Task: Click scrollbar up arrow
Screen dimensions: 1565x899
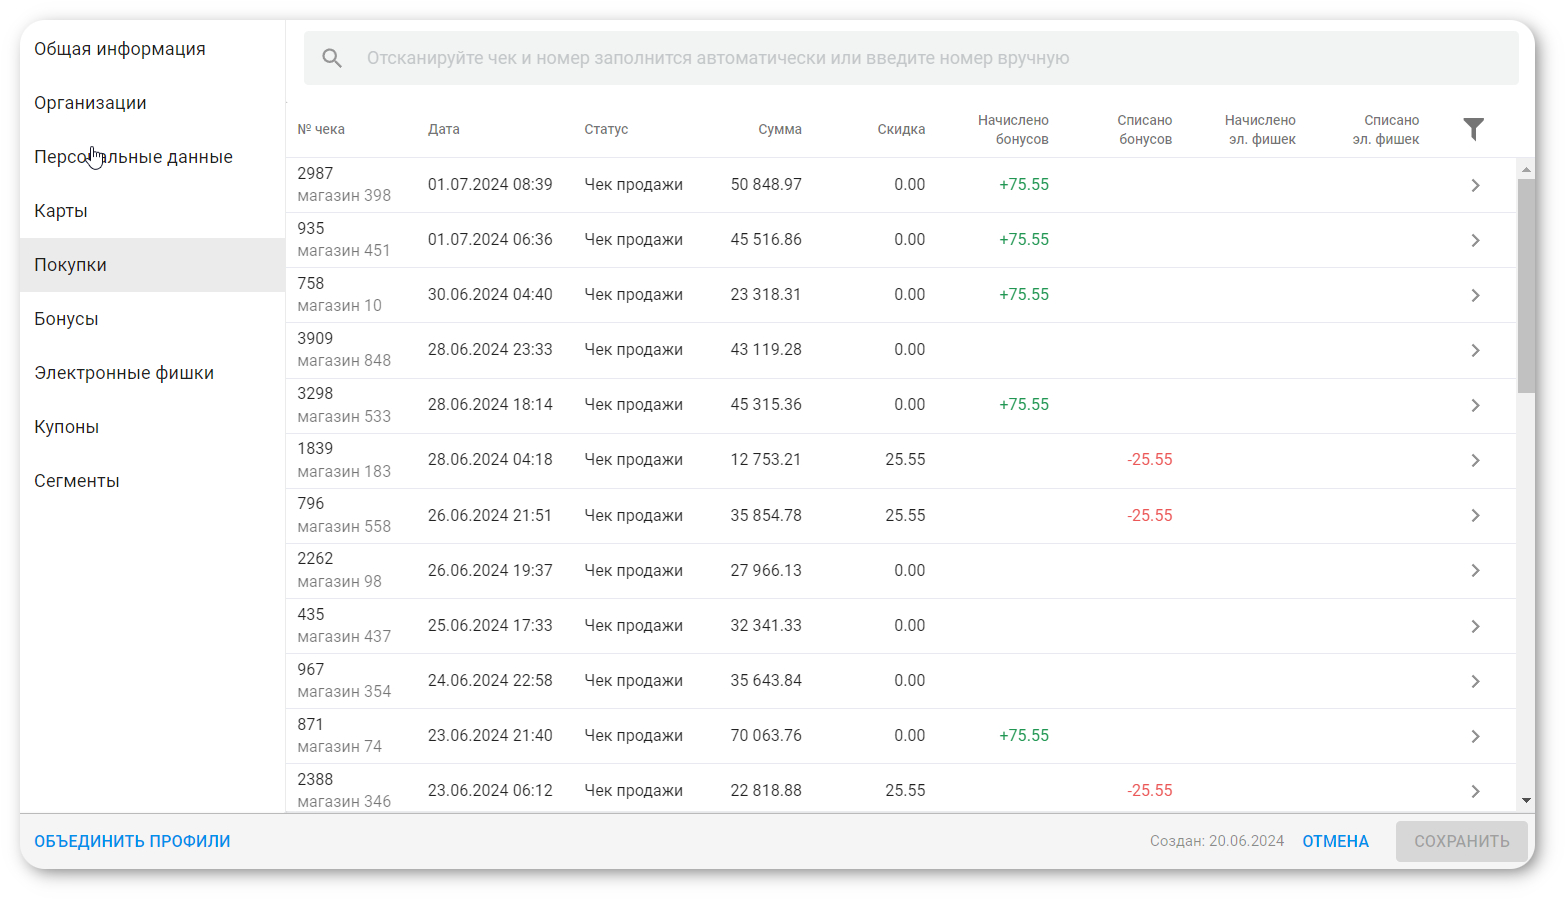Action: pos(1526,169)
